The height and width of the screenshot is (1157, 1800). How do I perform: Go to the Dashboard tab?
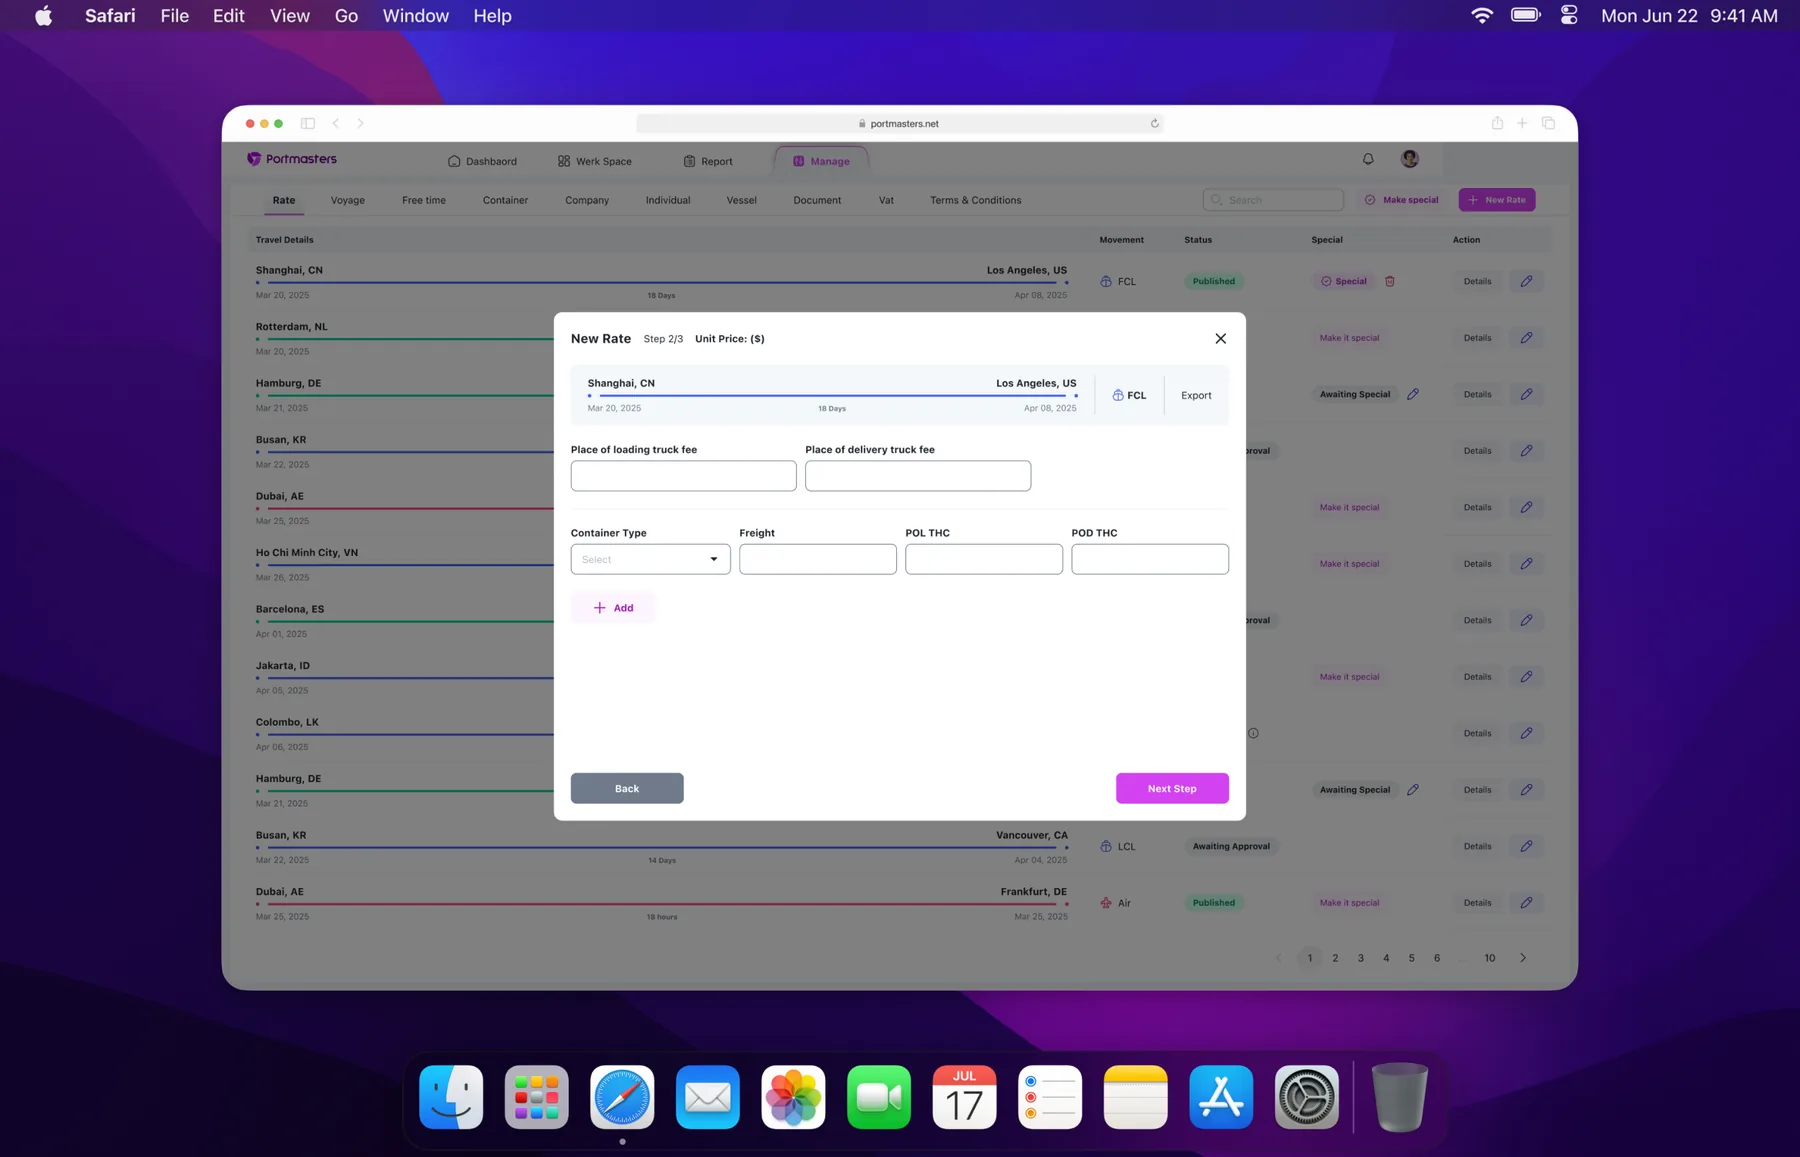(x=482, y=161)
